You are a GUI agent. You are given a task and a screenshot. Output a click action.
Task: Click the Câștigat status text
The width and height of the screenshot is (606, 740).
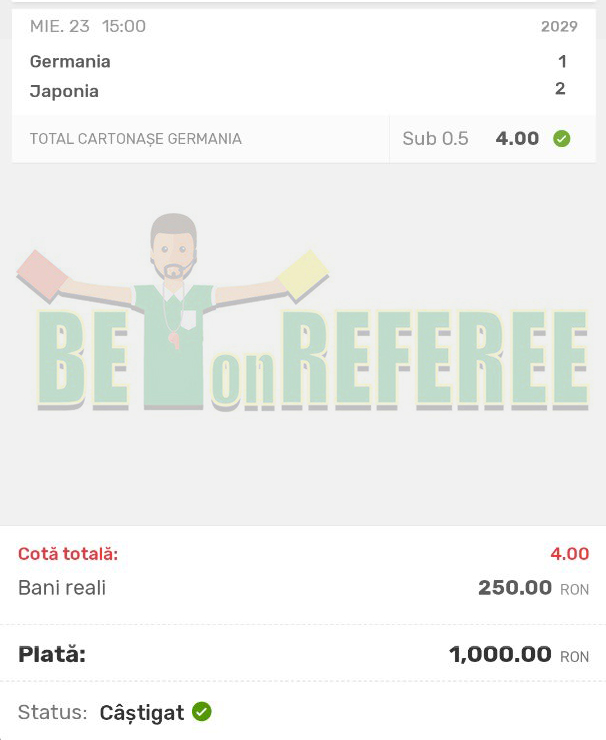[x=142, y=713]
